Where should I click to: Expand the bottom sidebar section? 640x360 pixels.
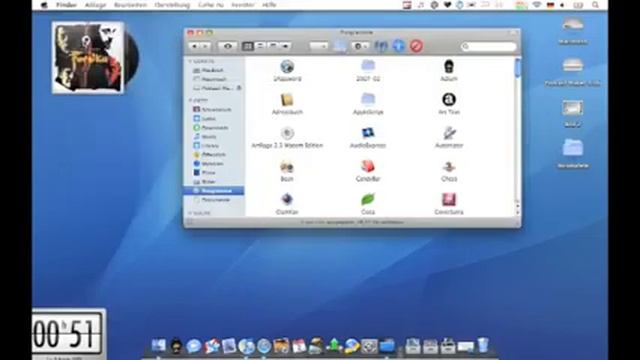click(x=190, y=213)
